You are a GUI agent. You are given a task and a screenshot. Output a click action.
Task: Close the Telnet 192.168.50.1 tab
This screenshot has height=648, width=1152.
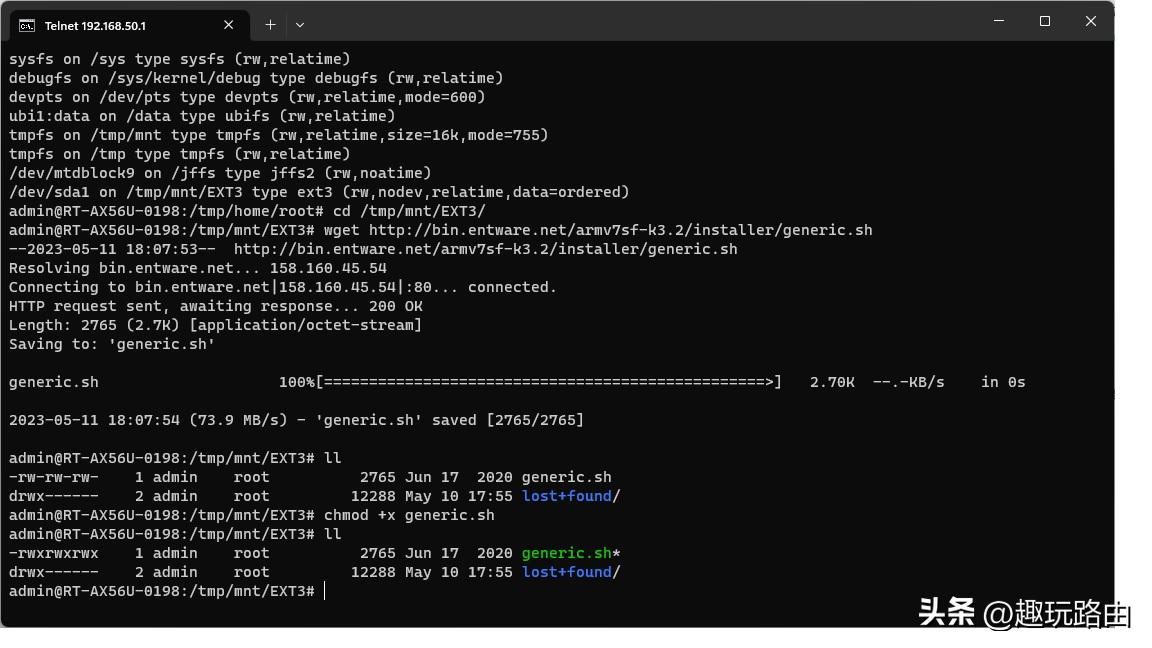[x=229, y=25]
